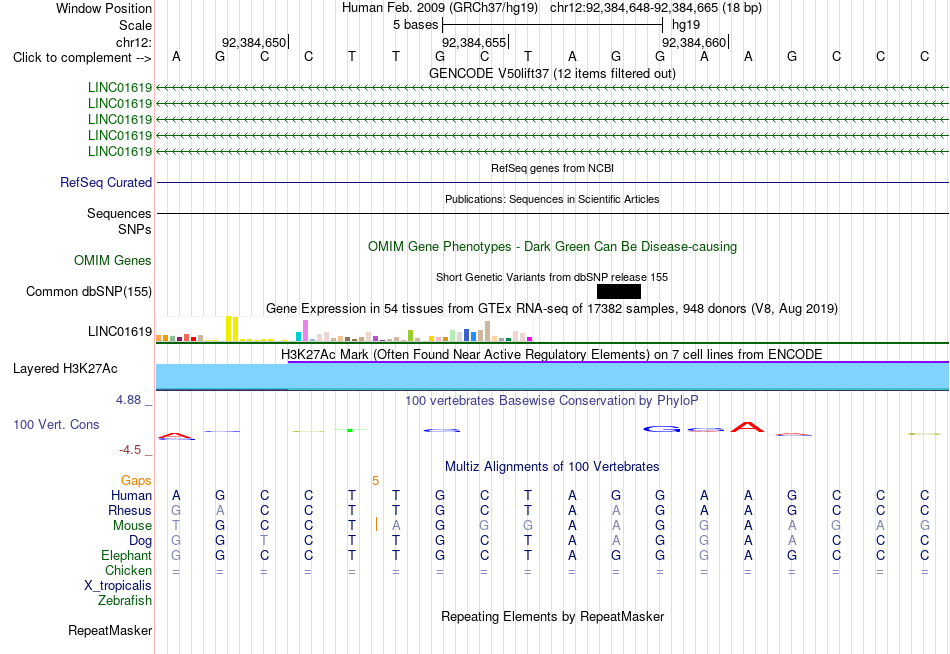Select the Rhesus species row label
Viewport: 950px width, 654px height.
tap(130, 511)
